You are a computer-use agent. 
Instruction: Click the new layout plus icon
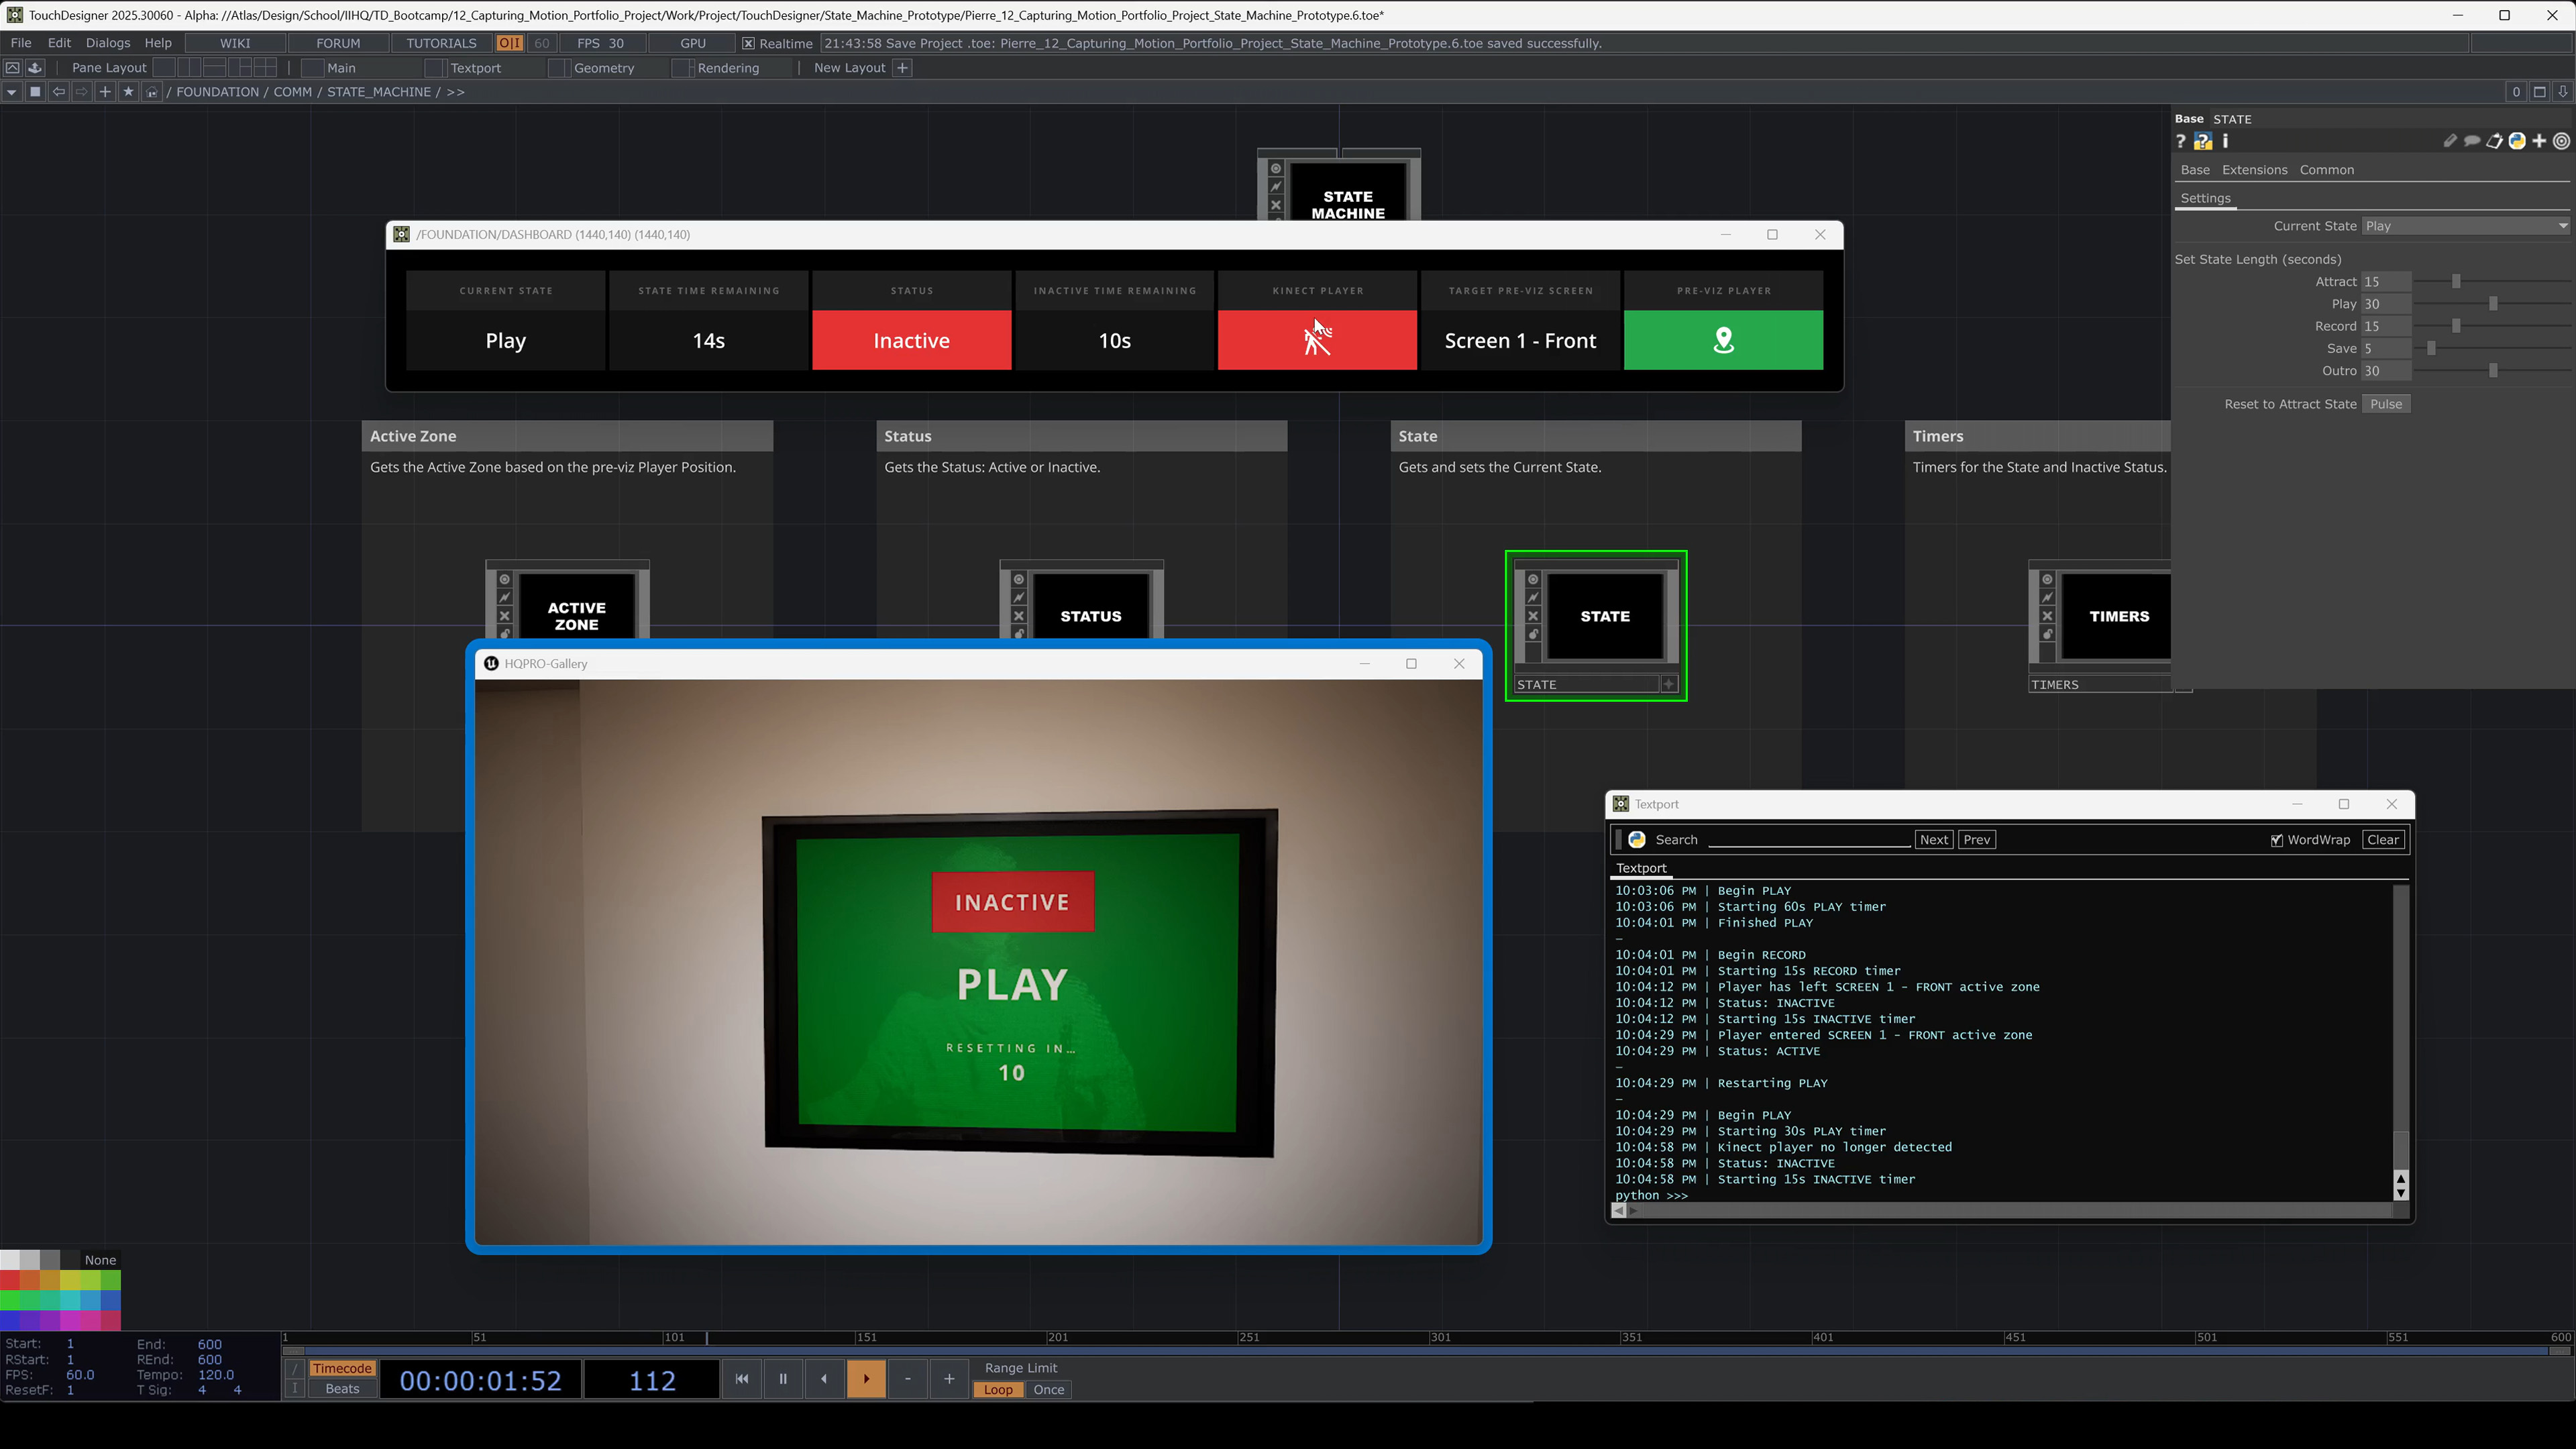(x=902, y=67)
